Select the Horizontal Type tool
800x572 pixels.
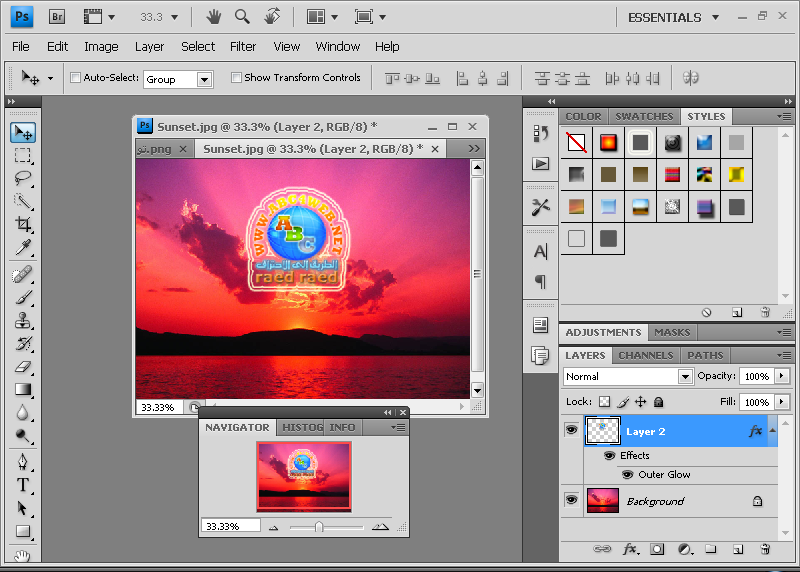22,485
